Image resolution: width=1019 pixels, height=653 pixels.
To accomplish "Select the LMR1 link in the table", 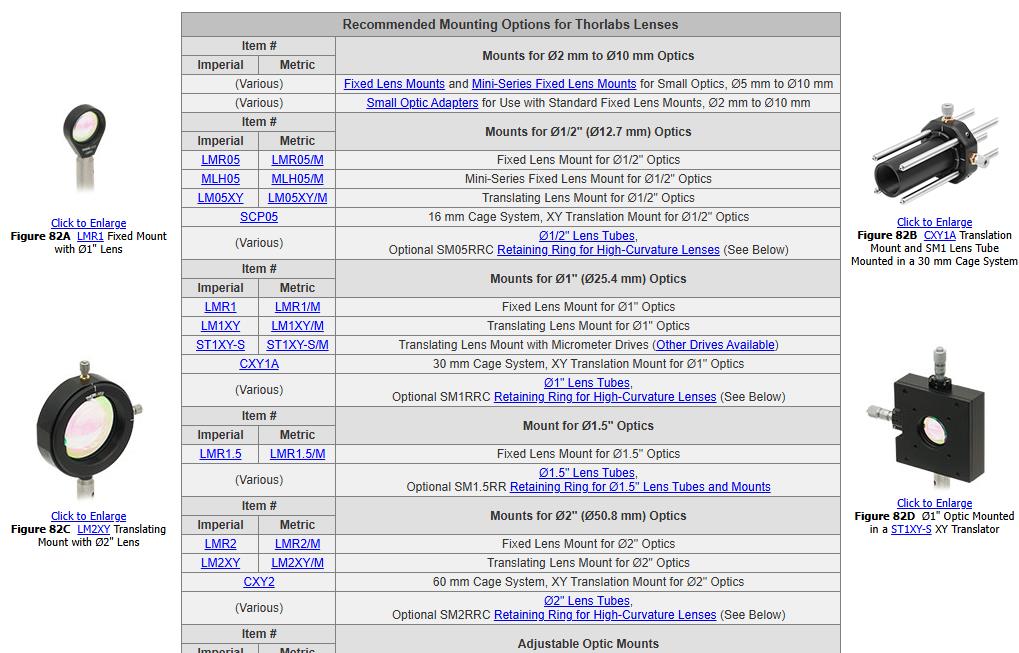I will [220, 307].
